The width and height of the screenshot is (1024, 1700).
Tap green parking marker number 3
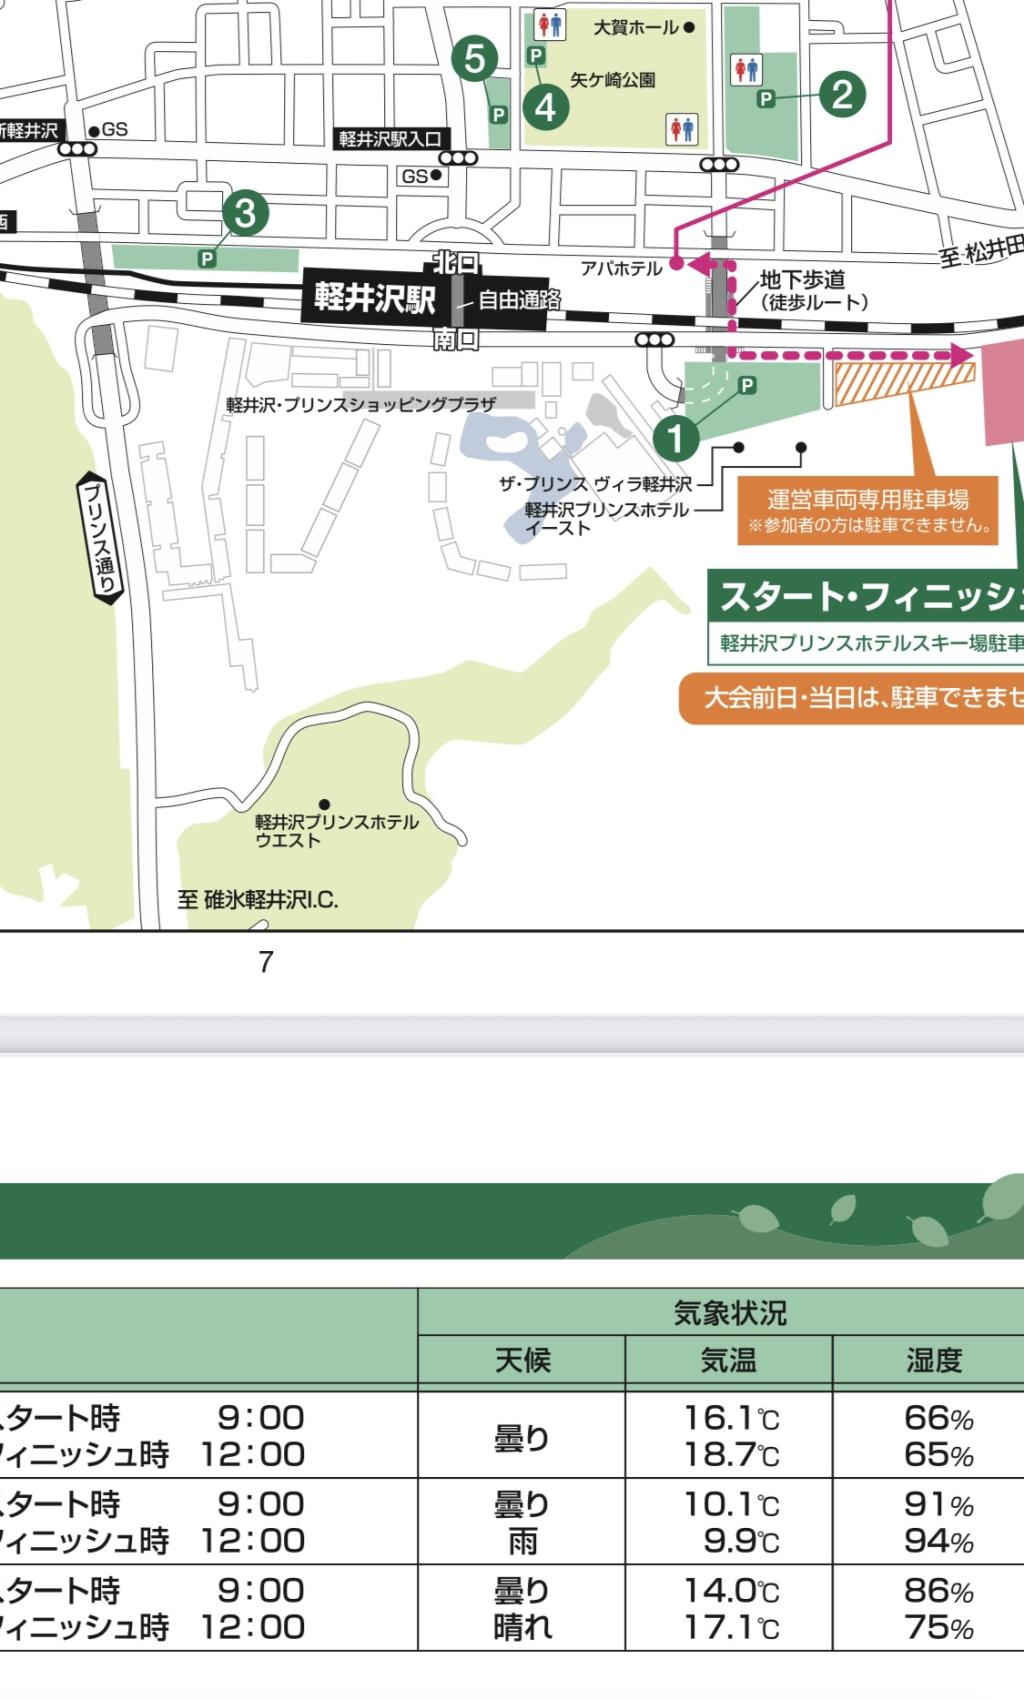click(x=245, y=212)
